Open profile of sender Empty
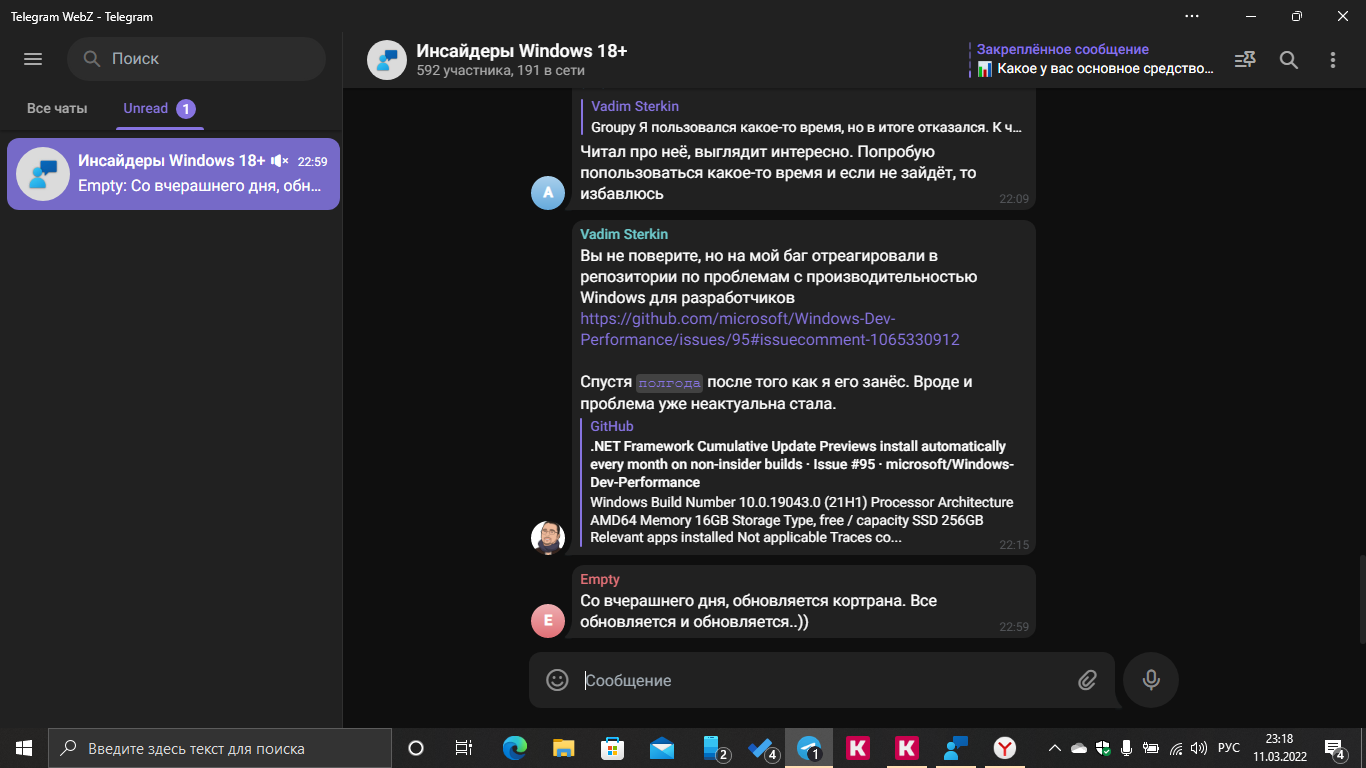The height and width of the screenshot is (768, 1366). point(600,579)
